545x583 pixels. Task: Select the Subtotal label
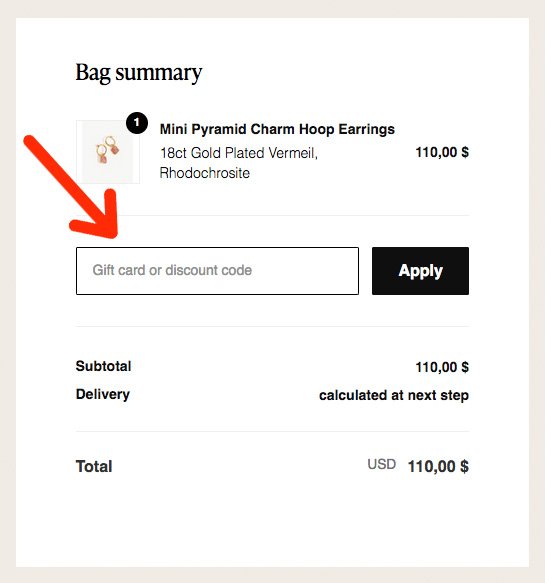click(x=103, y=366)
